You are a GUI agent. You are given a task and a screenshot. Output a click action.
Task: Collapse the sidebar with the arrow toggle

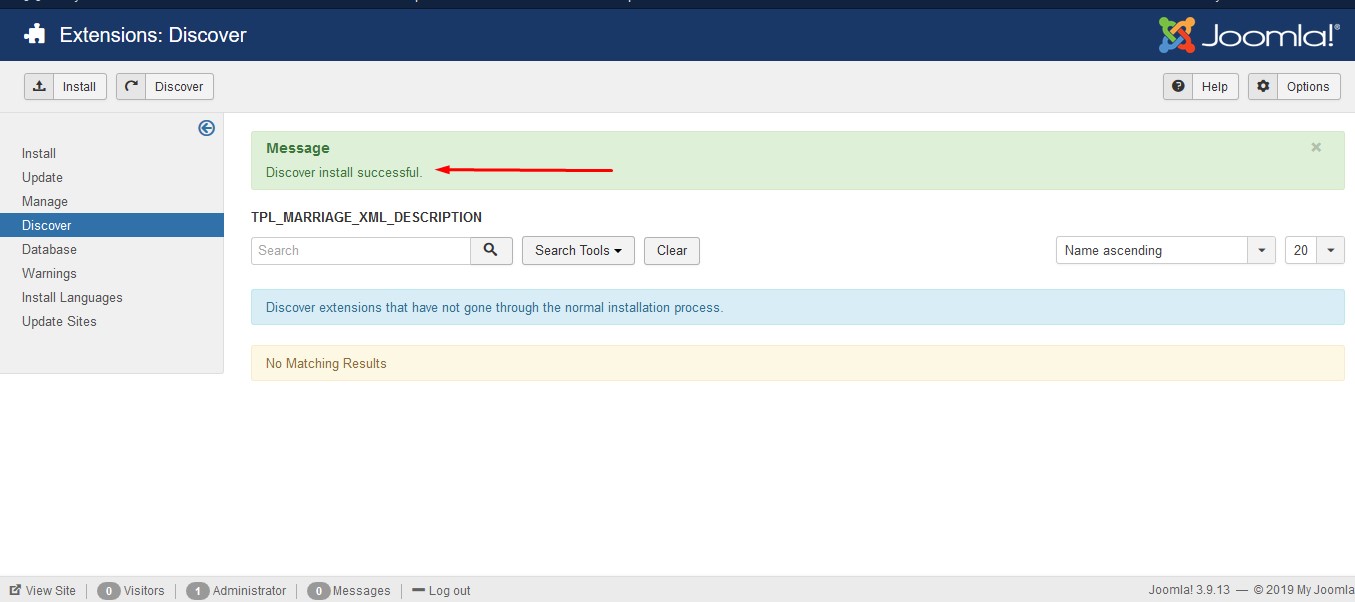tap(207, 128)
